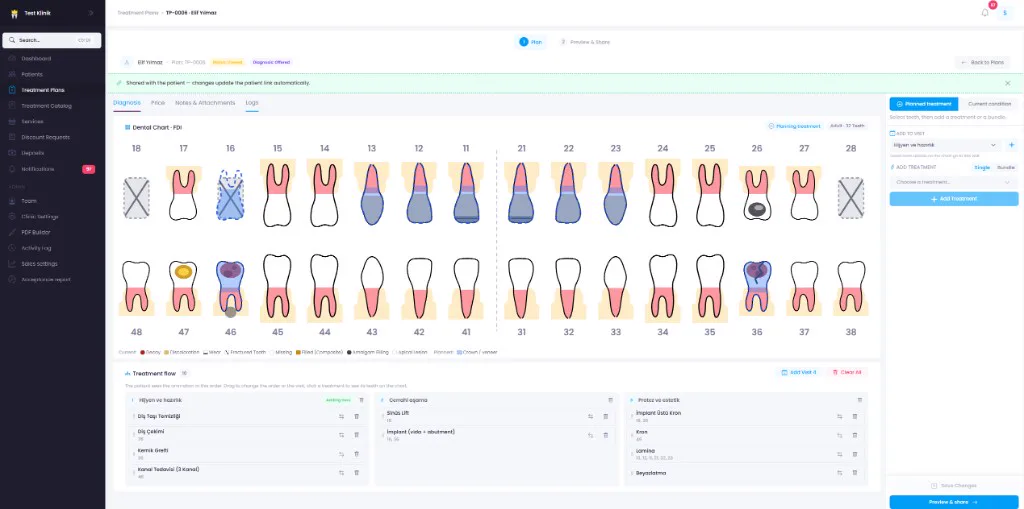Collapse the sidebar using the arrow icon
The width and height of the screenshot is (1024, 509).
tap(91, 13)
